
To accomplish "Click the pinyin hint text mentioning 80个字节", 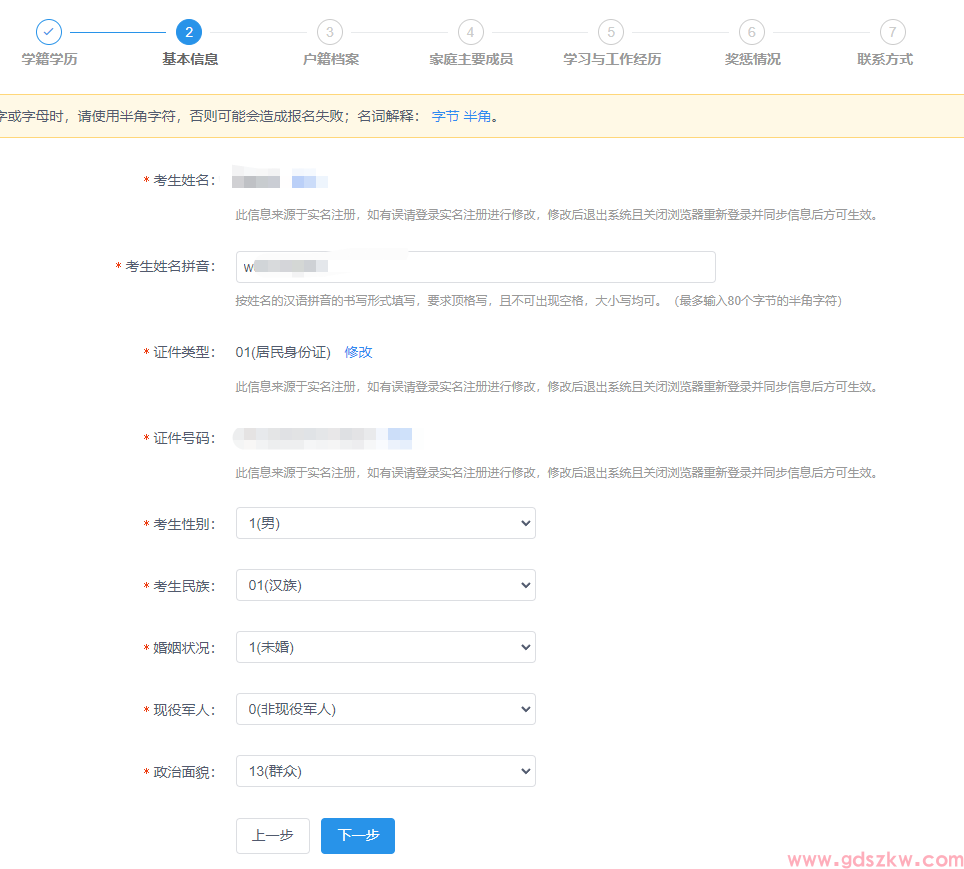I will coord(539,301).
